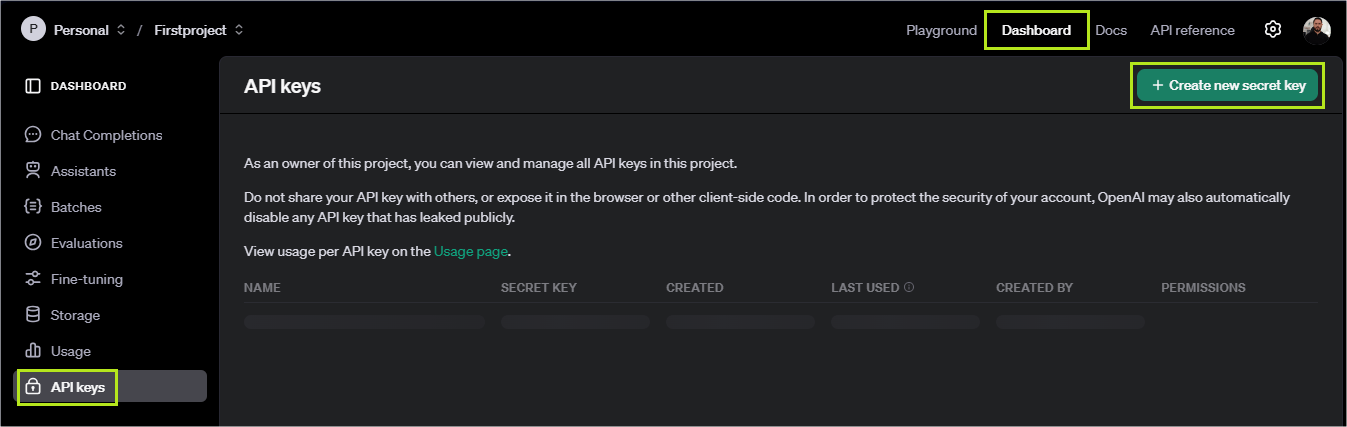Screen dimensions: 1347x427
Task: Click the LAST USED column header
Action: pyautogui.click(x=865, y=287)
